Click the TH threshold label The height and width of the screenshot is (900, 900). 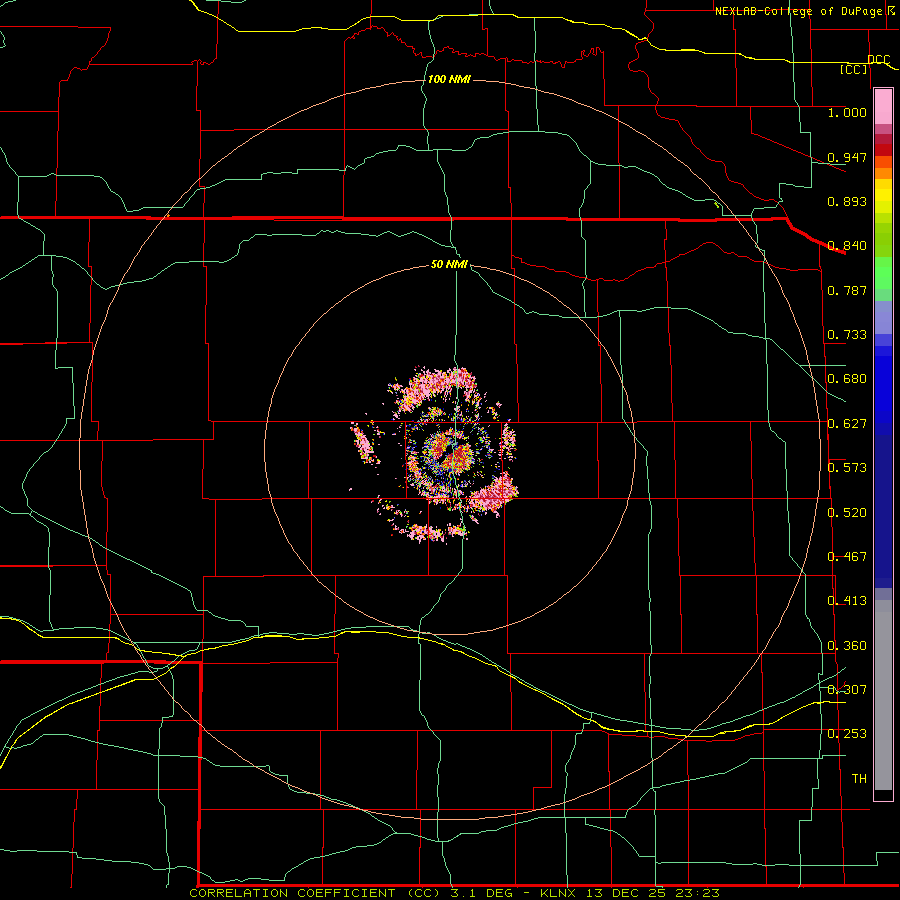859,779
